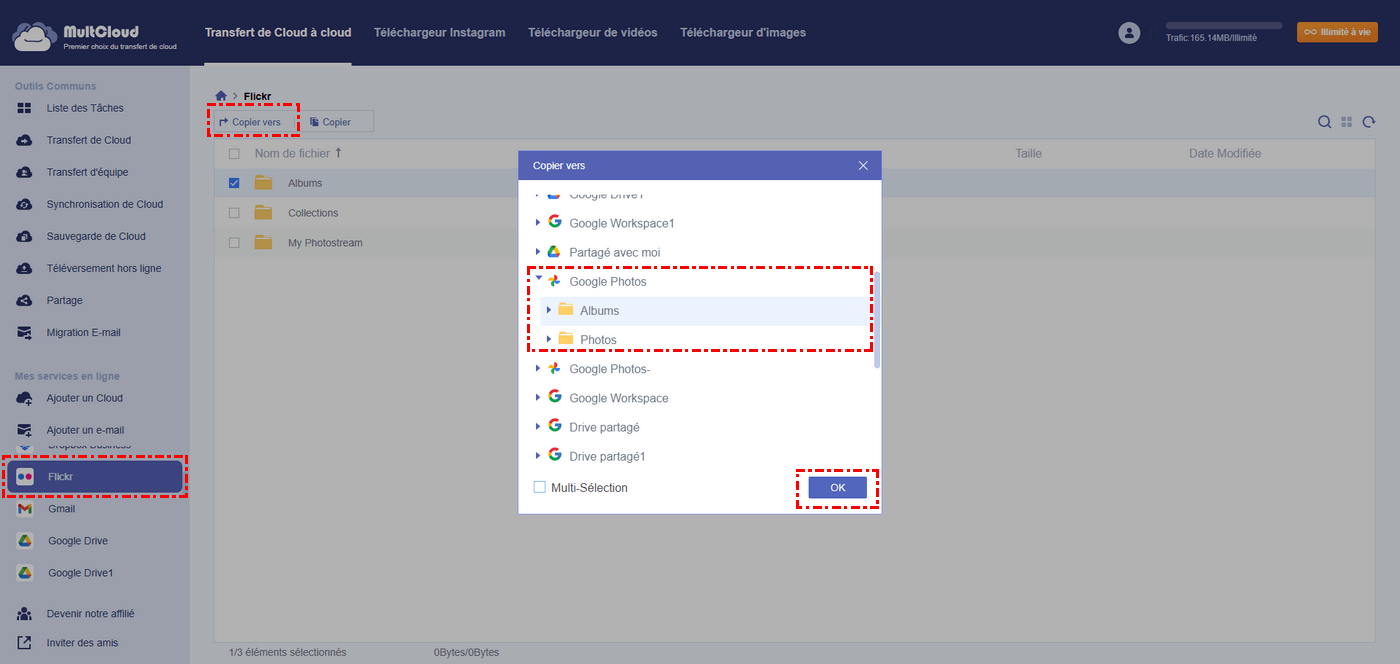Click the Gmail service icon
Screen dimensions: 1400x664
25,509
